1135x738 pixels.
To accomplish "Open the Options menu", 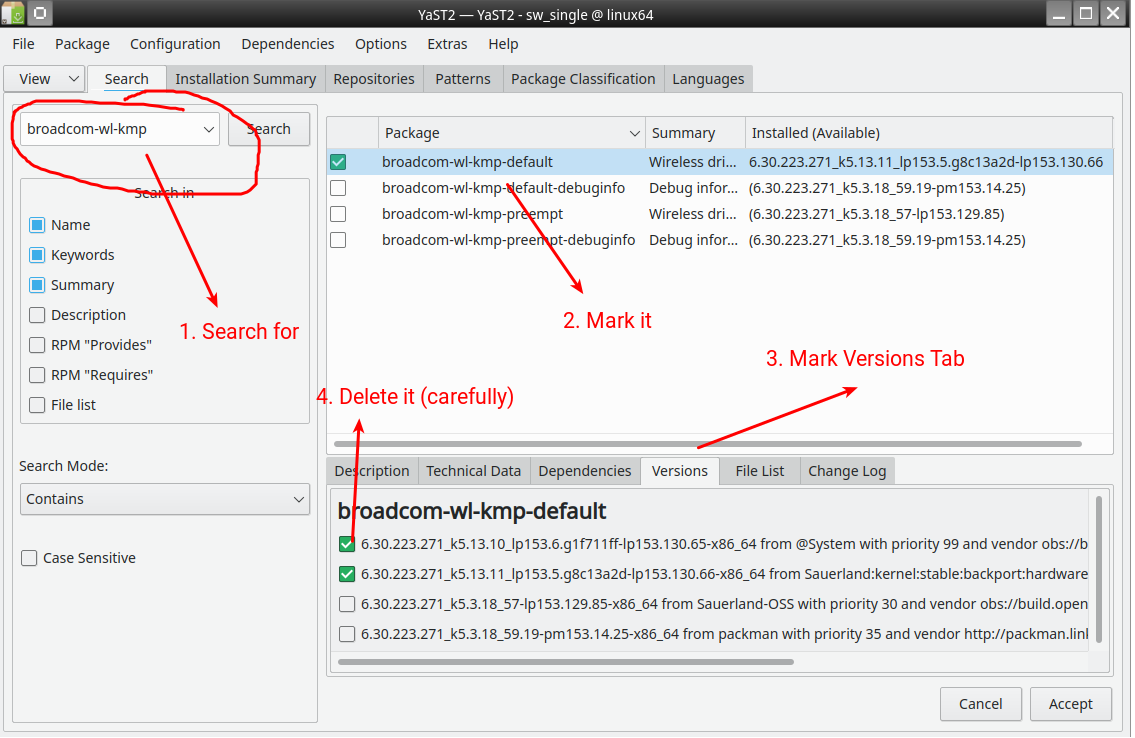I will point(381,44).
